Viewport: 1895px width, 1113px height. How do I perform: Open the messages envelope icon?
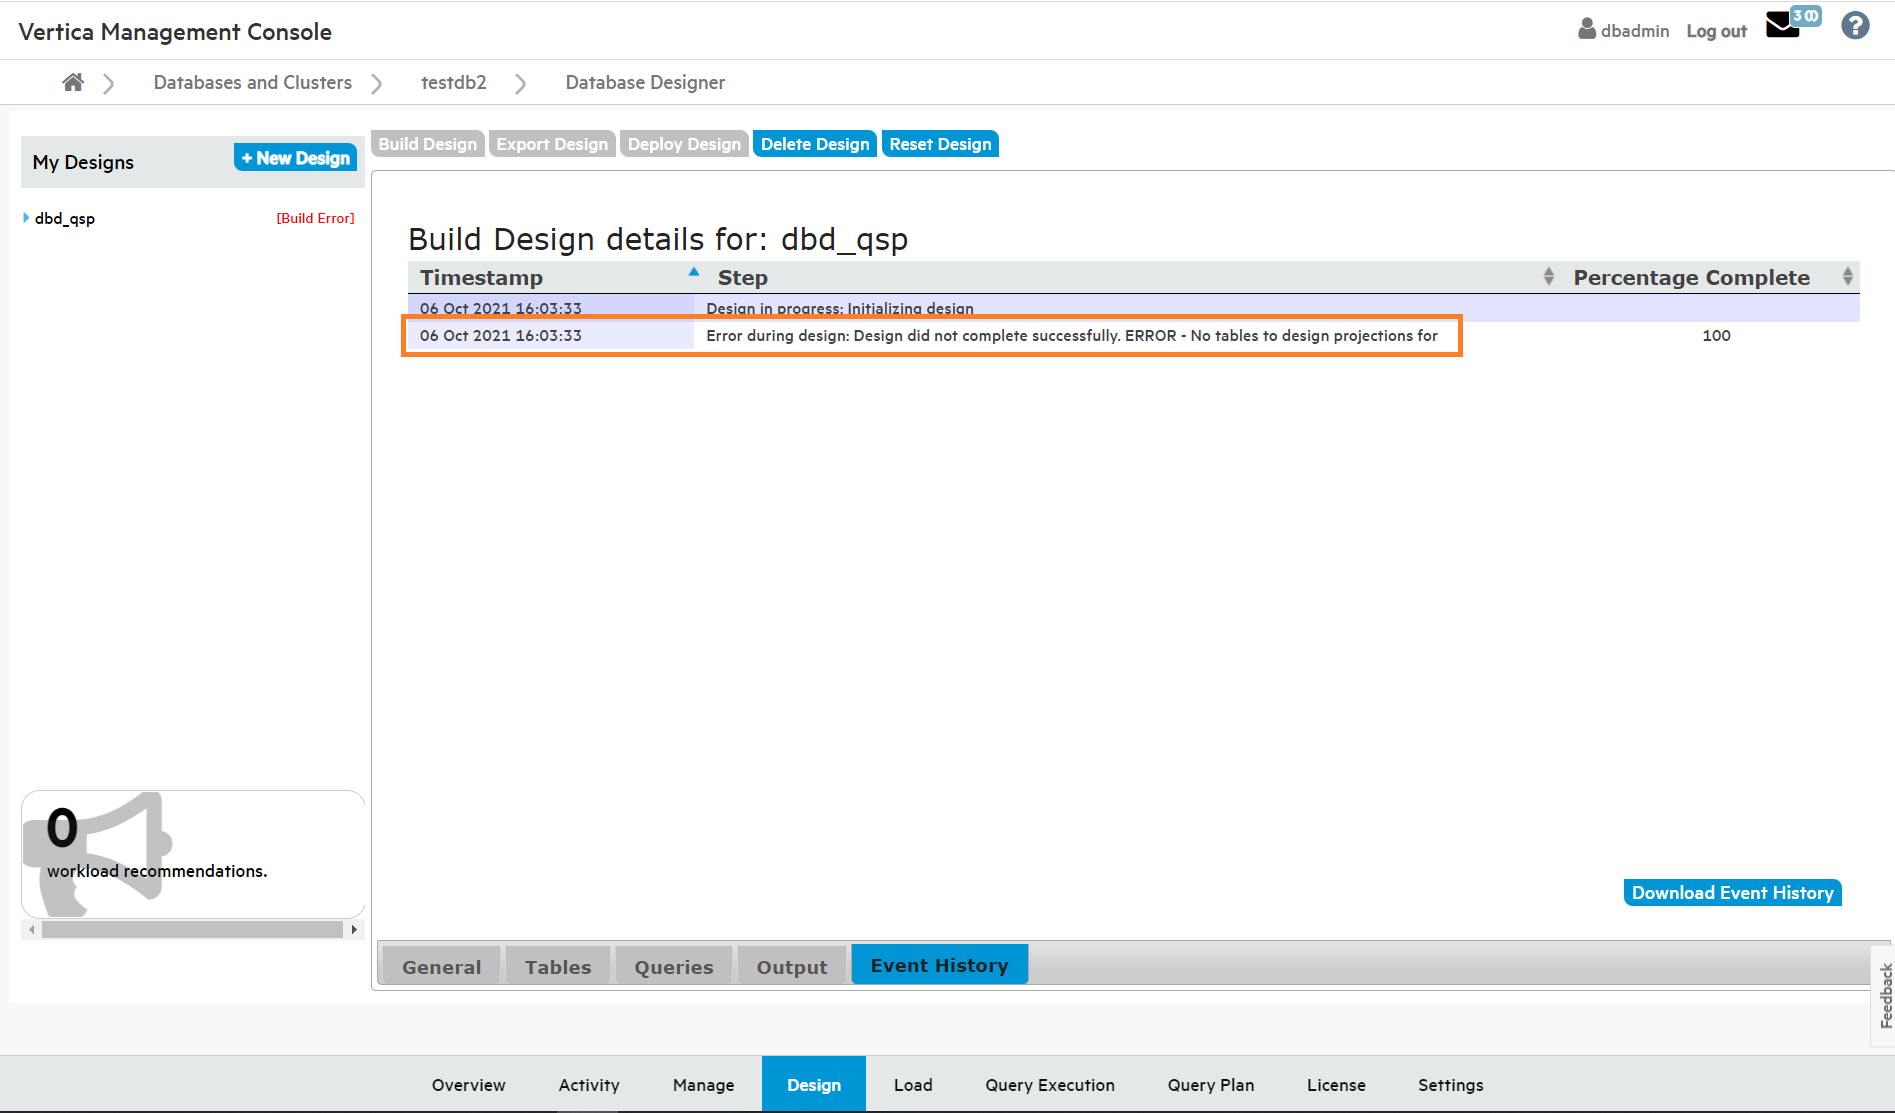pyautogui.click(x=1782, y=26)
